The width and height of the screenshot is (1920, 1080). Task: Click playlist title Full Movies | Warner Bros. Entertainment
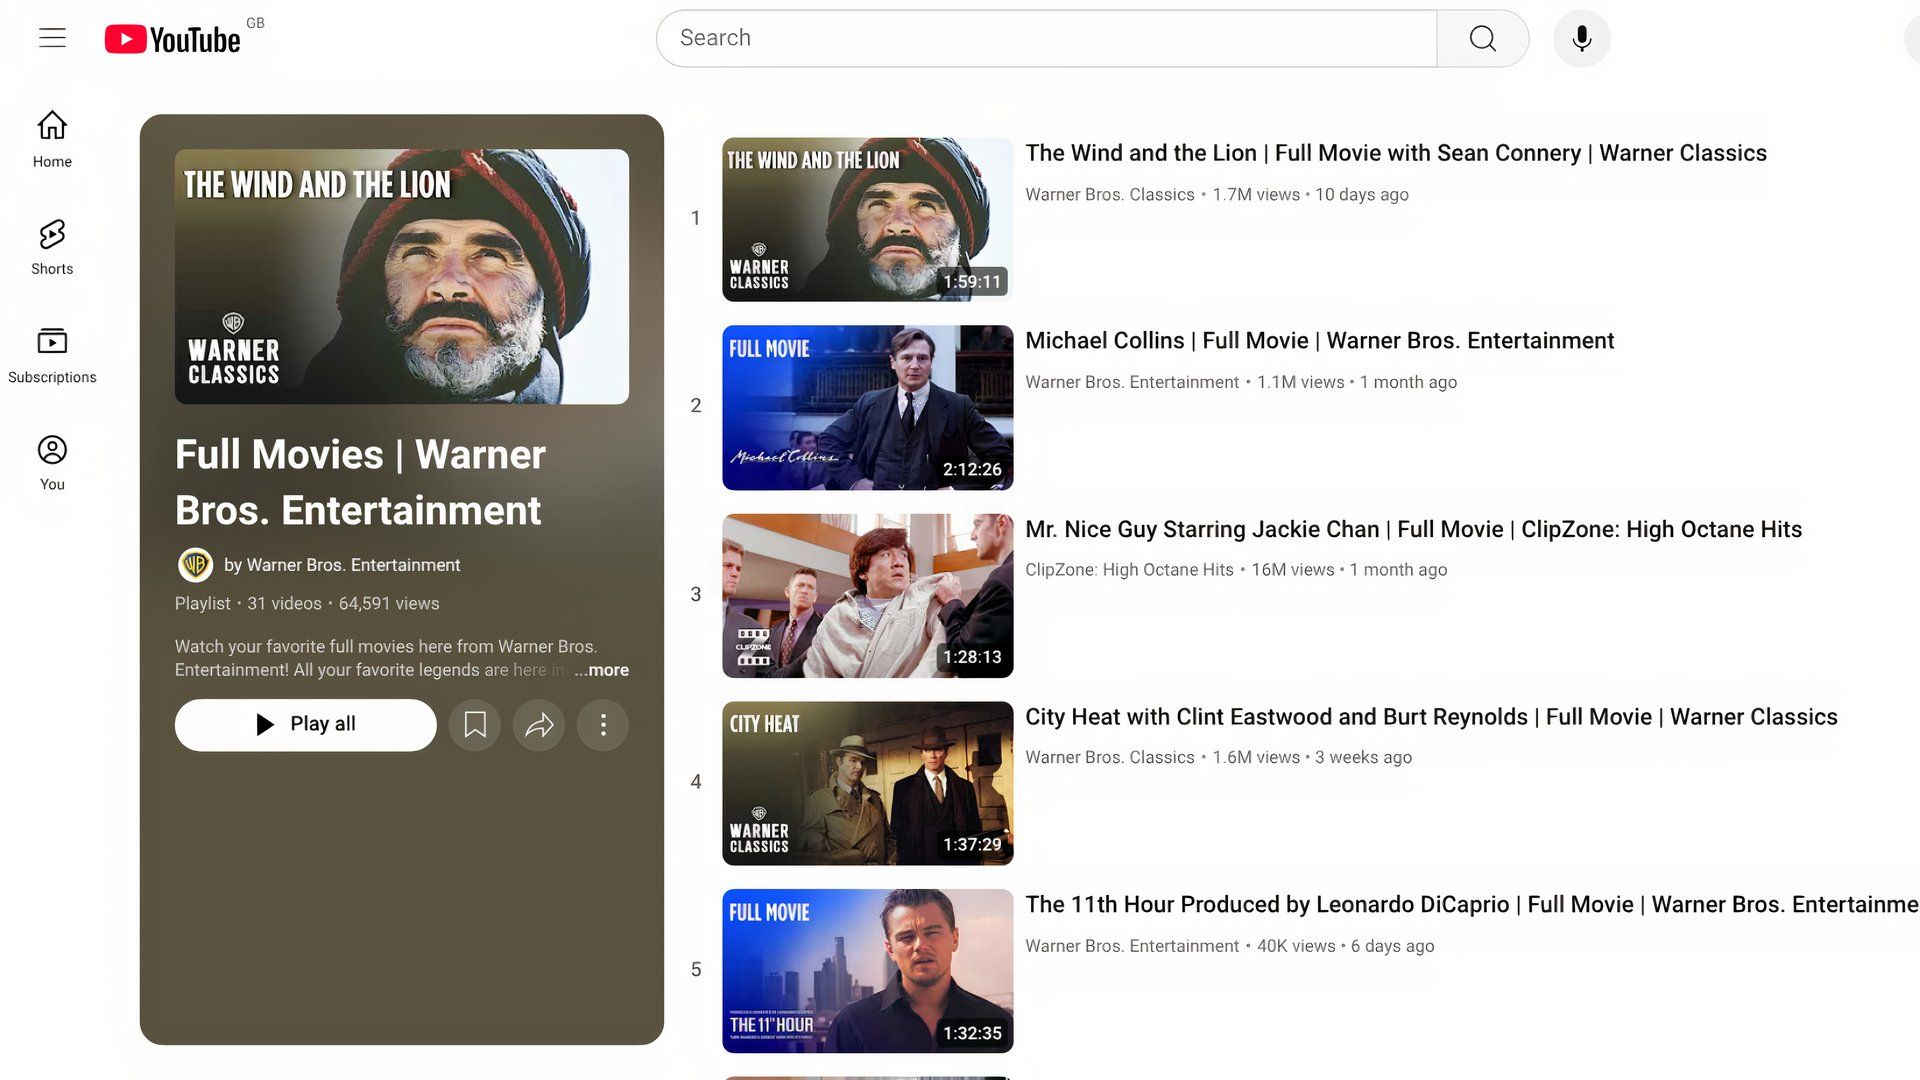pos(360,482)
